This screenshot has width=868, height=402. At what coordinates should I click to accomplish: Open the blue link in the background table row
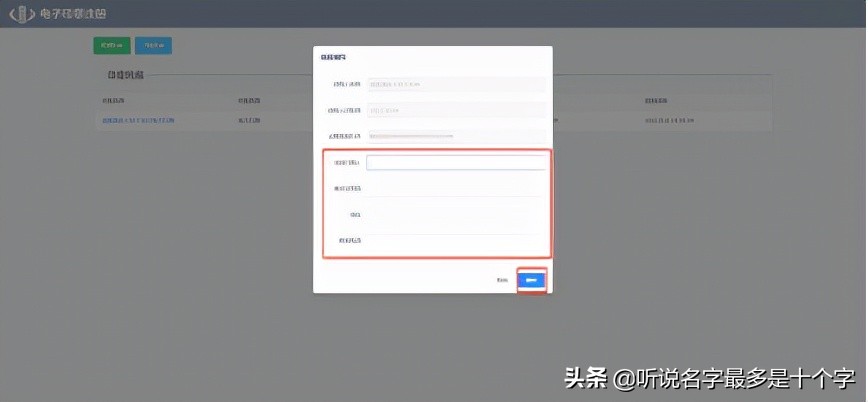click(138, 120)
